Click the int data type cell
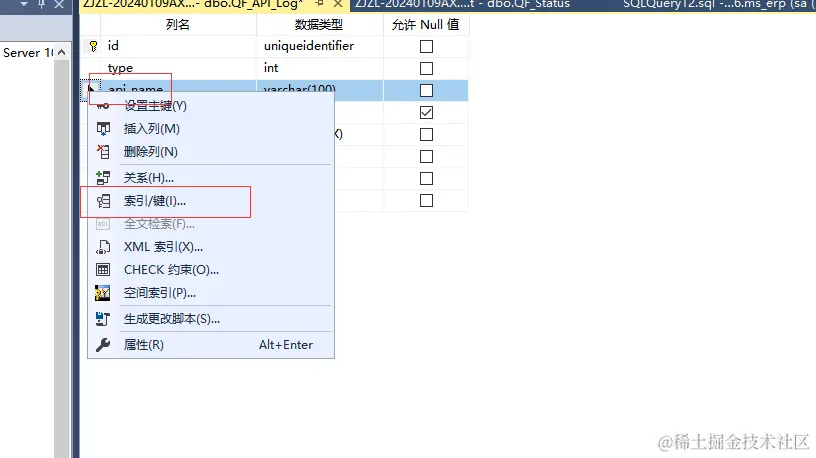This screenshot has height=458, width=816. pyautogui.click(x=320, y=68)
